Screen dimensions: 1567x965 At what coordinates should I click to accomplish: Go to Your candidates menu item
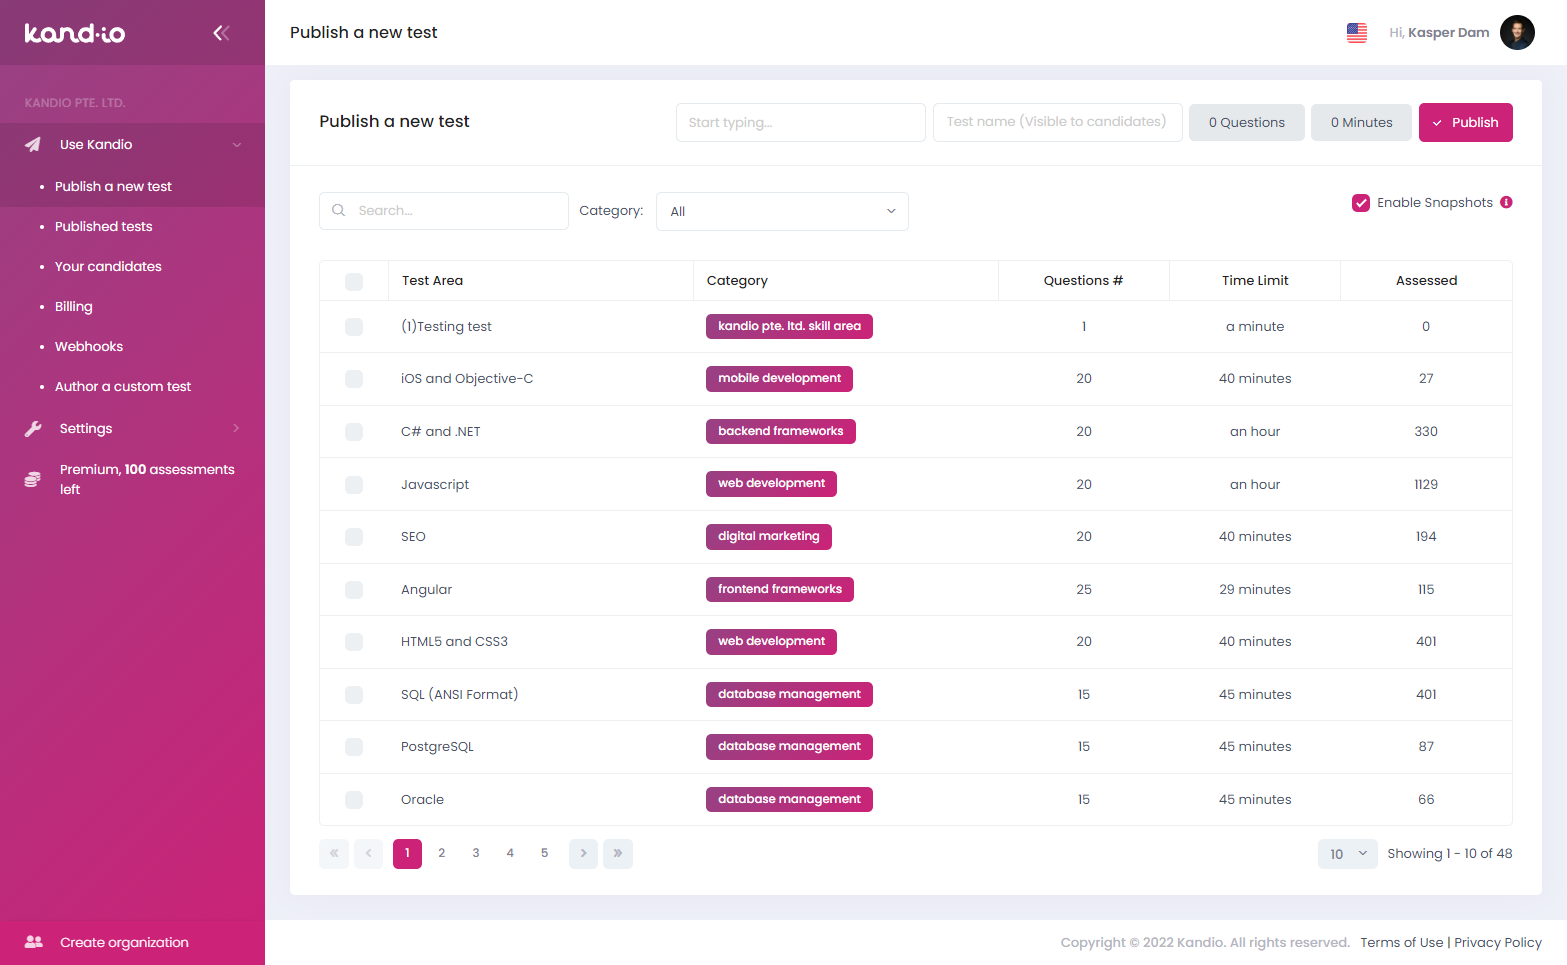tap(108, 267)
